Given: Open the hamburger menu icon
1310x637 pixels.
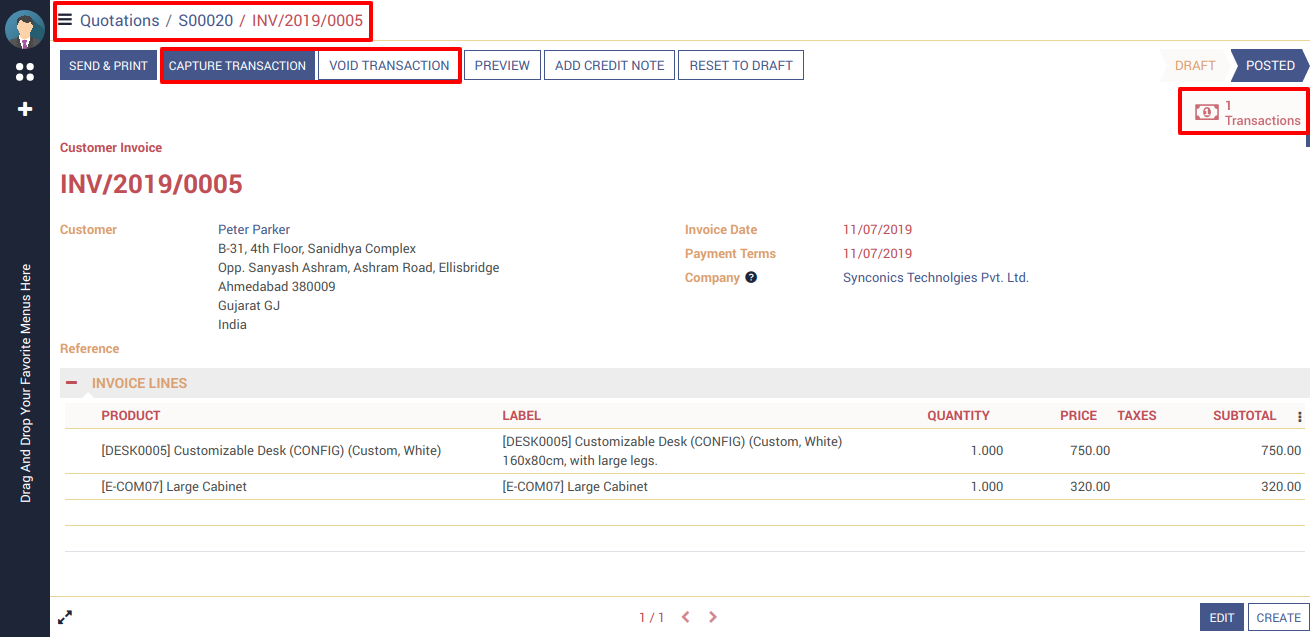Looking at the screenshot, I should pyautogui.click(x=65, y=20).
